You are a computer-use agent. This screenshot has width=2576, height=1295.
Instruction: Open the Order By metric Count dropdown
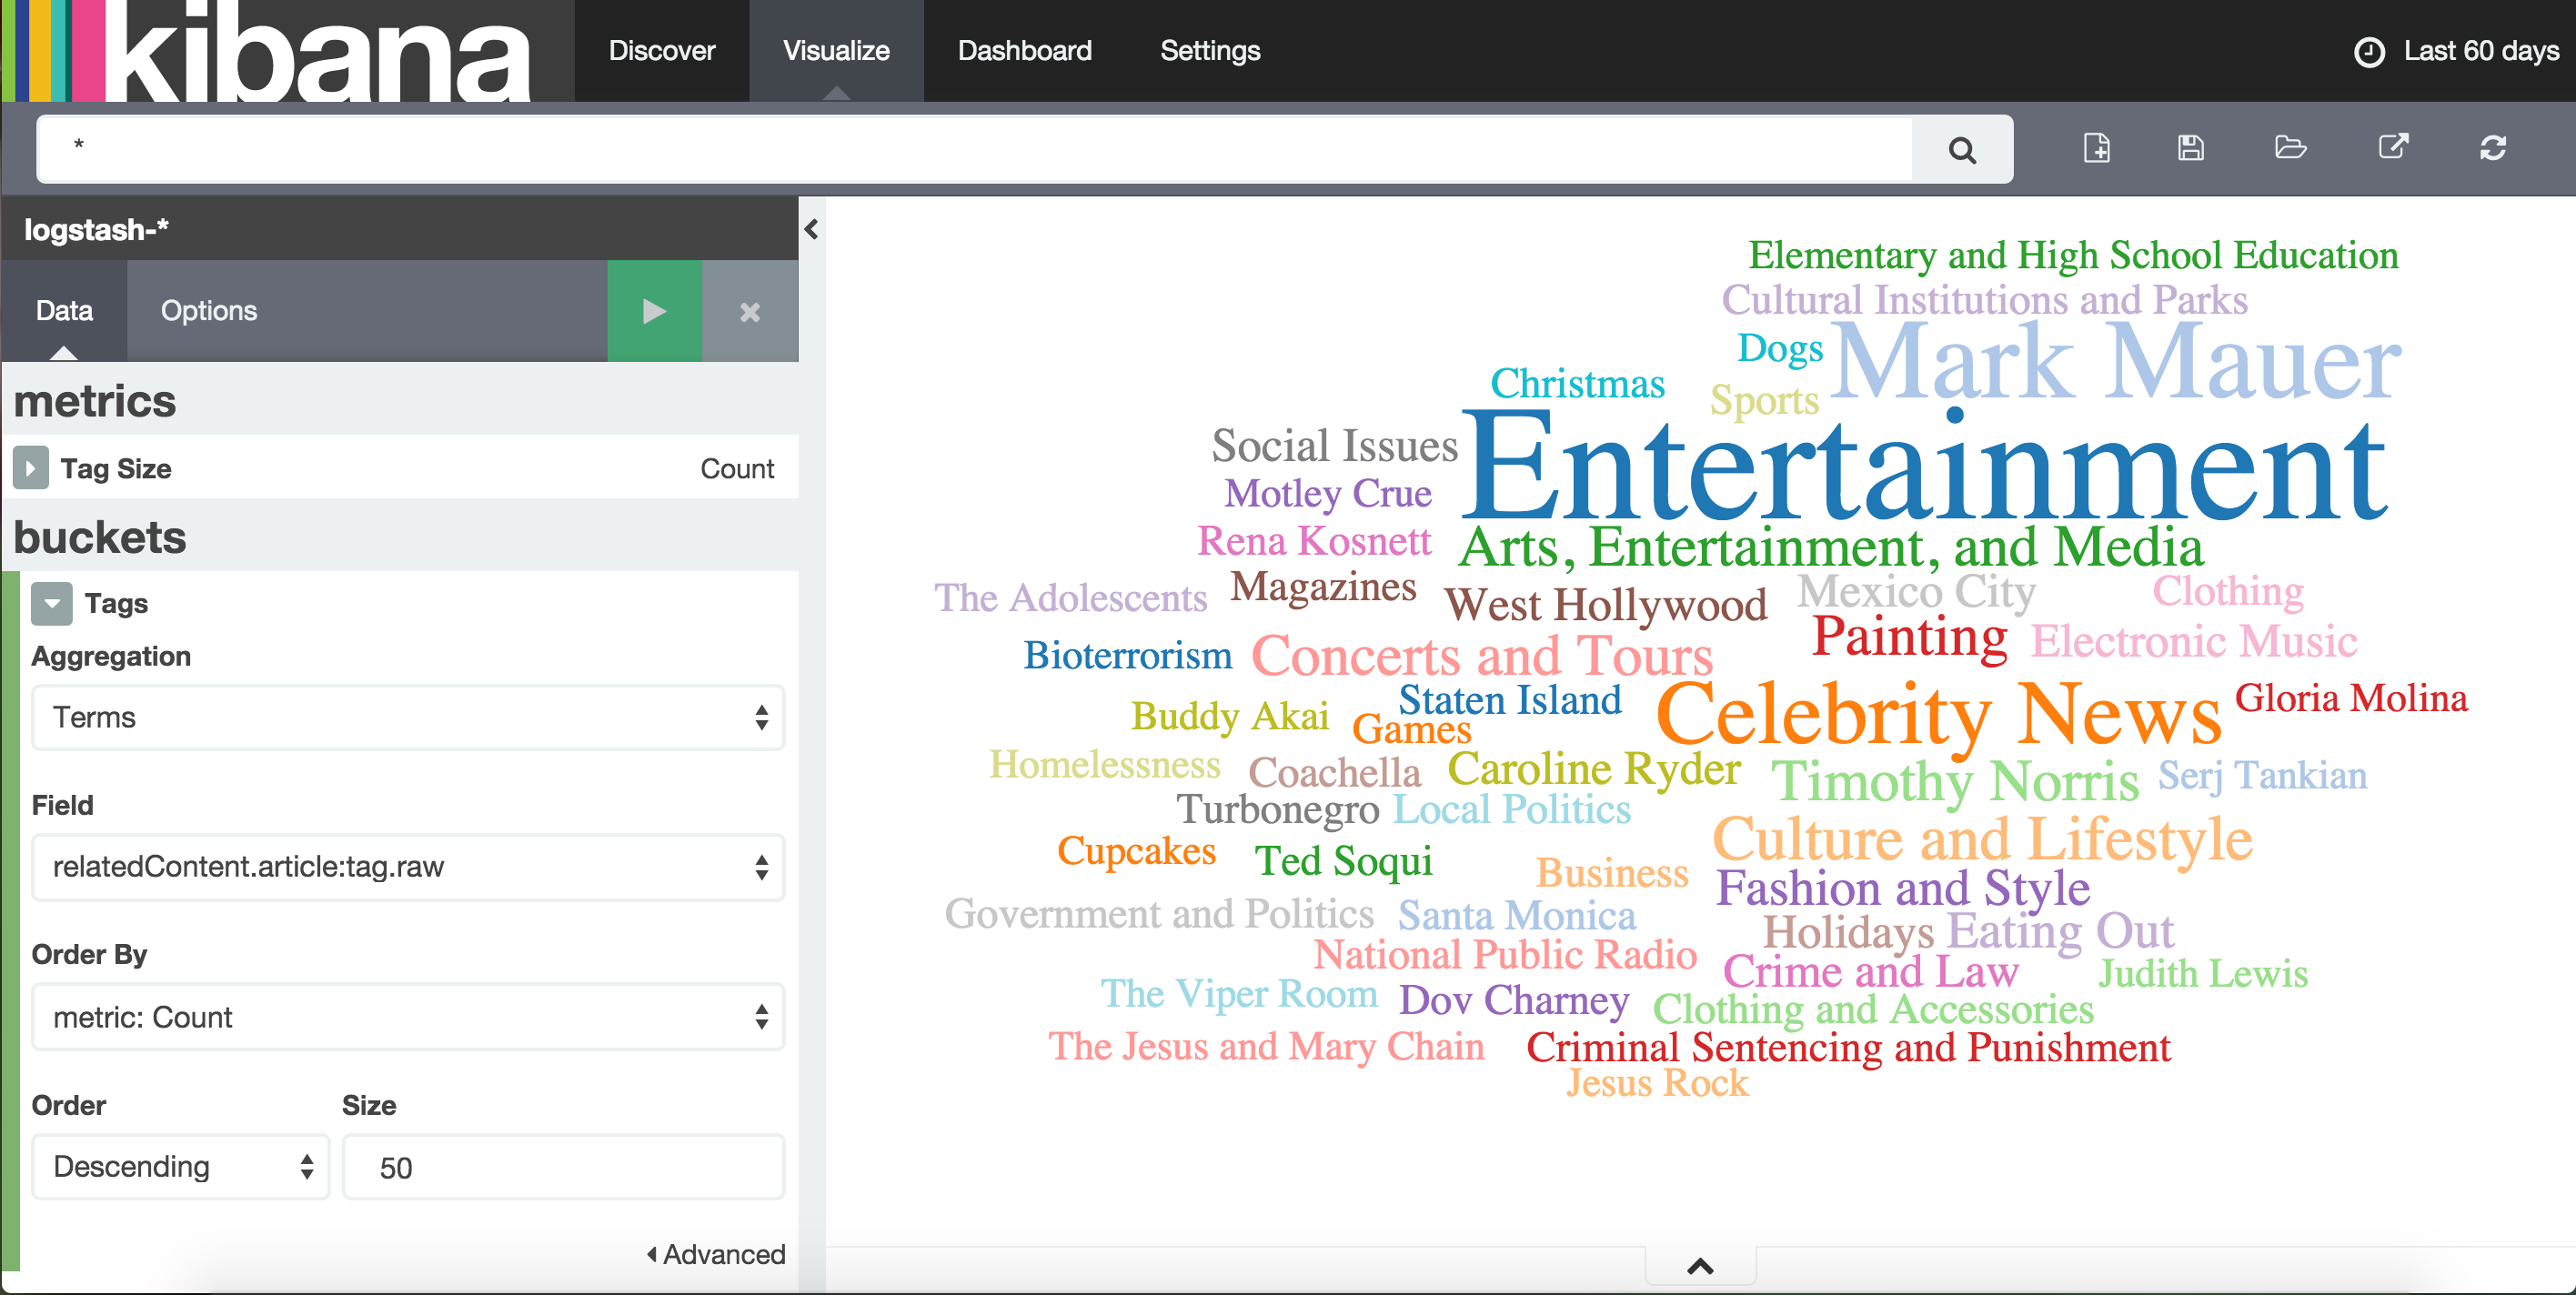click(x=408, y=1017)
